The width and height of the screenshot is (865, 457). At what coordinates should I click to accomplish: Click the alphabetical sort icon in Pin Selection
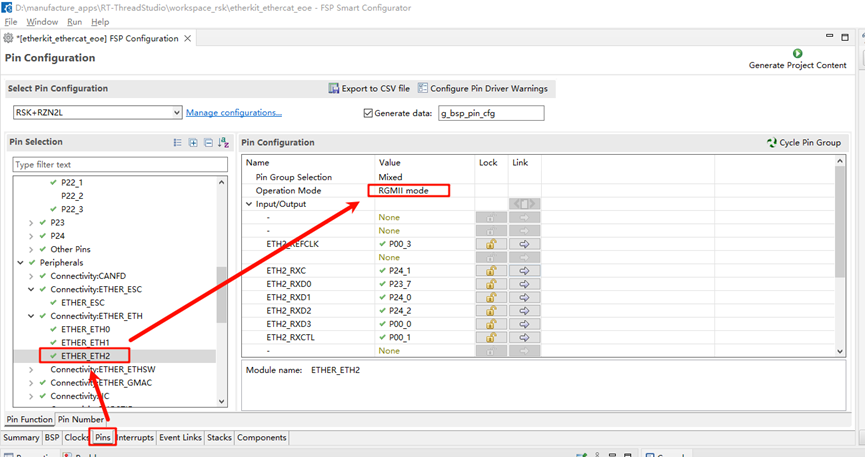(x=223, y=142)
